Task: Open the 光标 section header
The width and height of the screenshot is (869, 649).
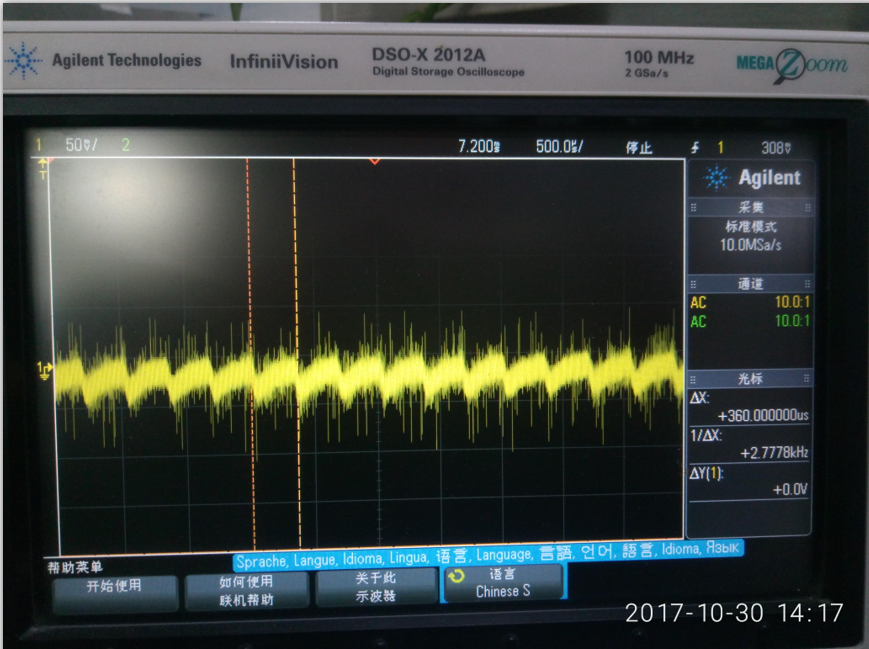Action: point(750,379)
